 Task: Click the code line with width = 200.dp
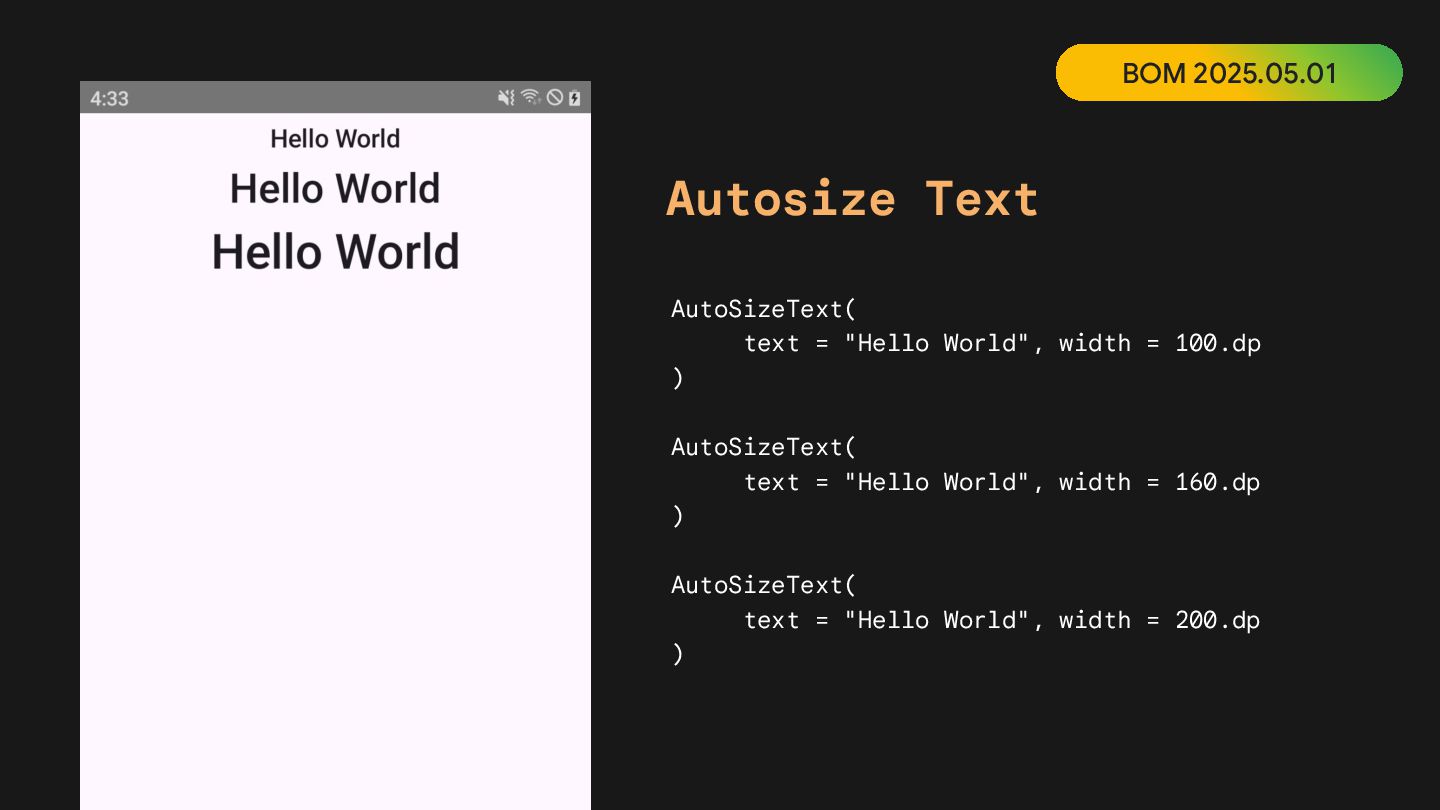[1002, 620]
